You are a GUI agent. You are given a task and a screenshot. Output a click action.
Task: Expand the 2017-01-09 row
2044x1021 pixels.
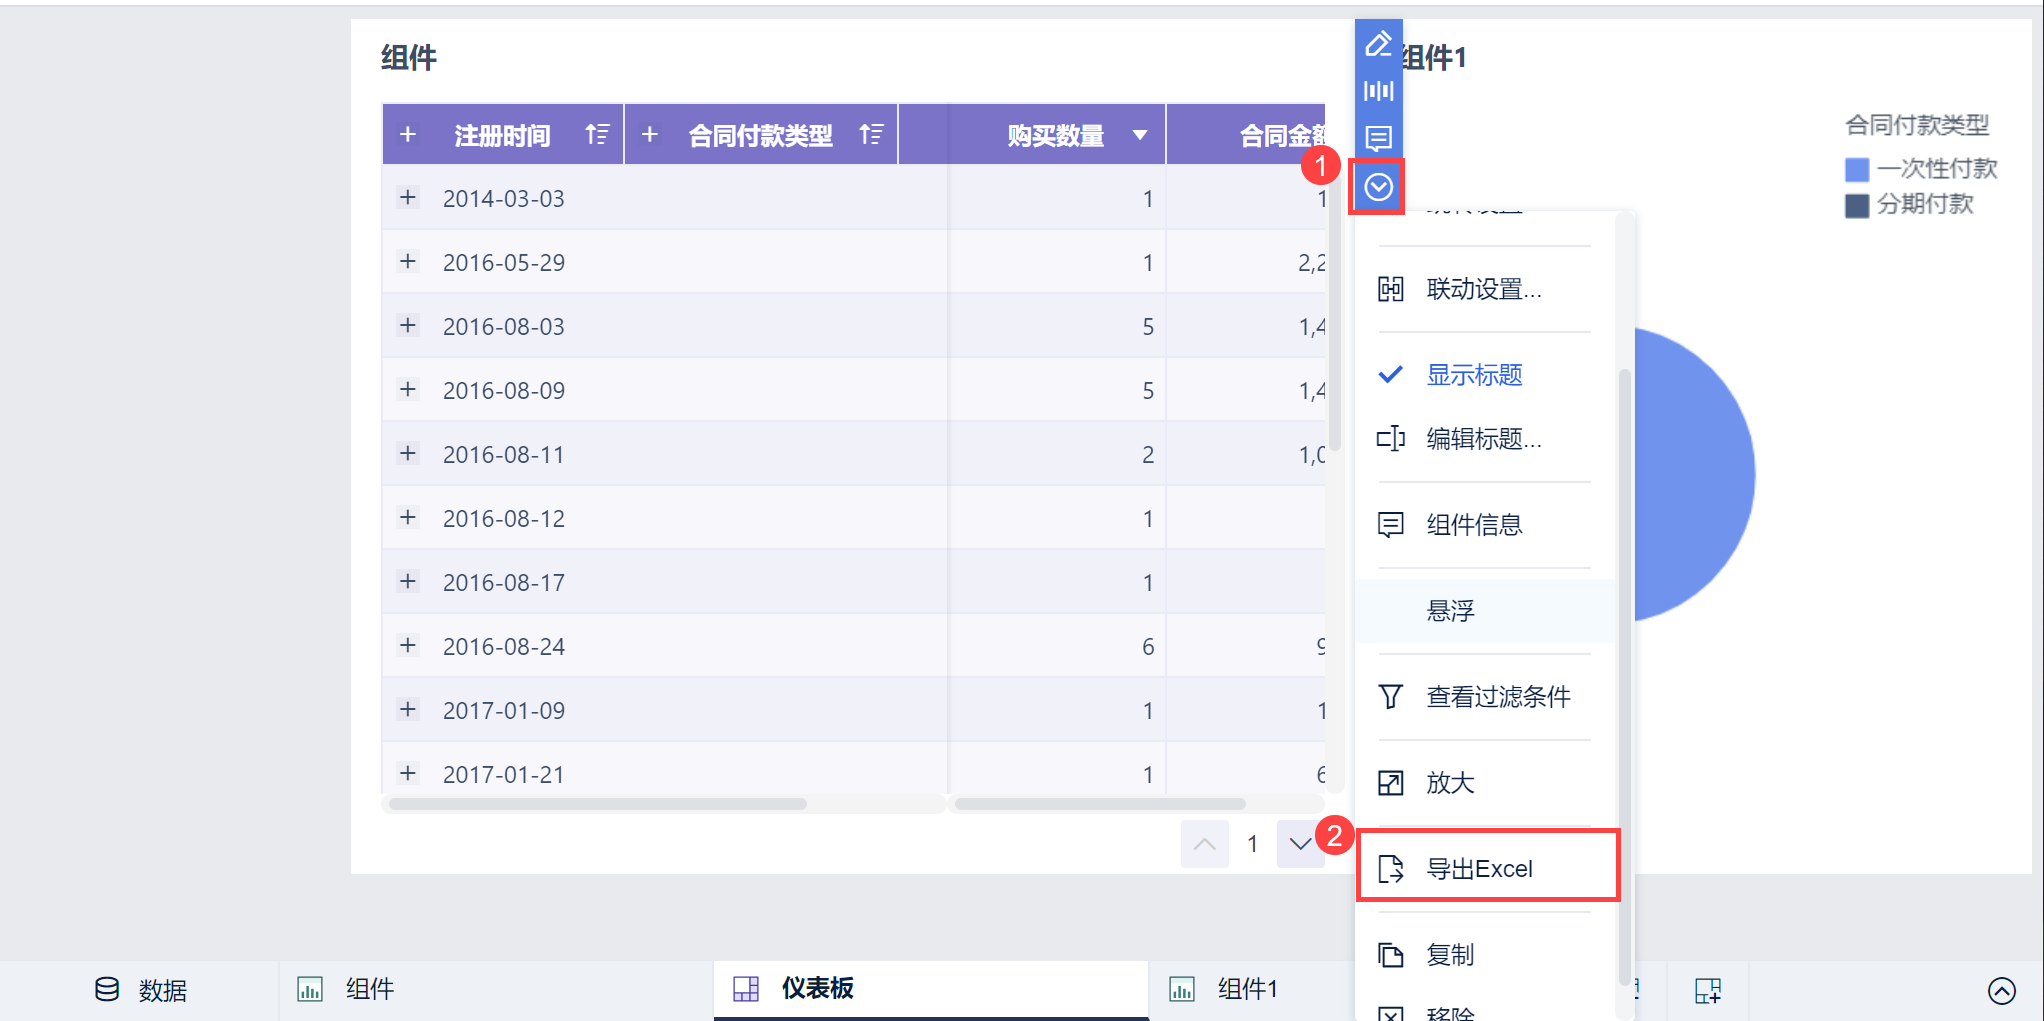(408, 709)
